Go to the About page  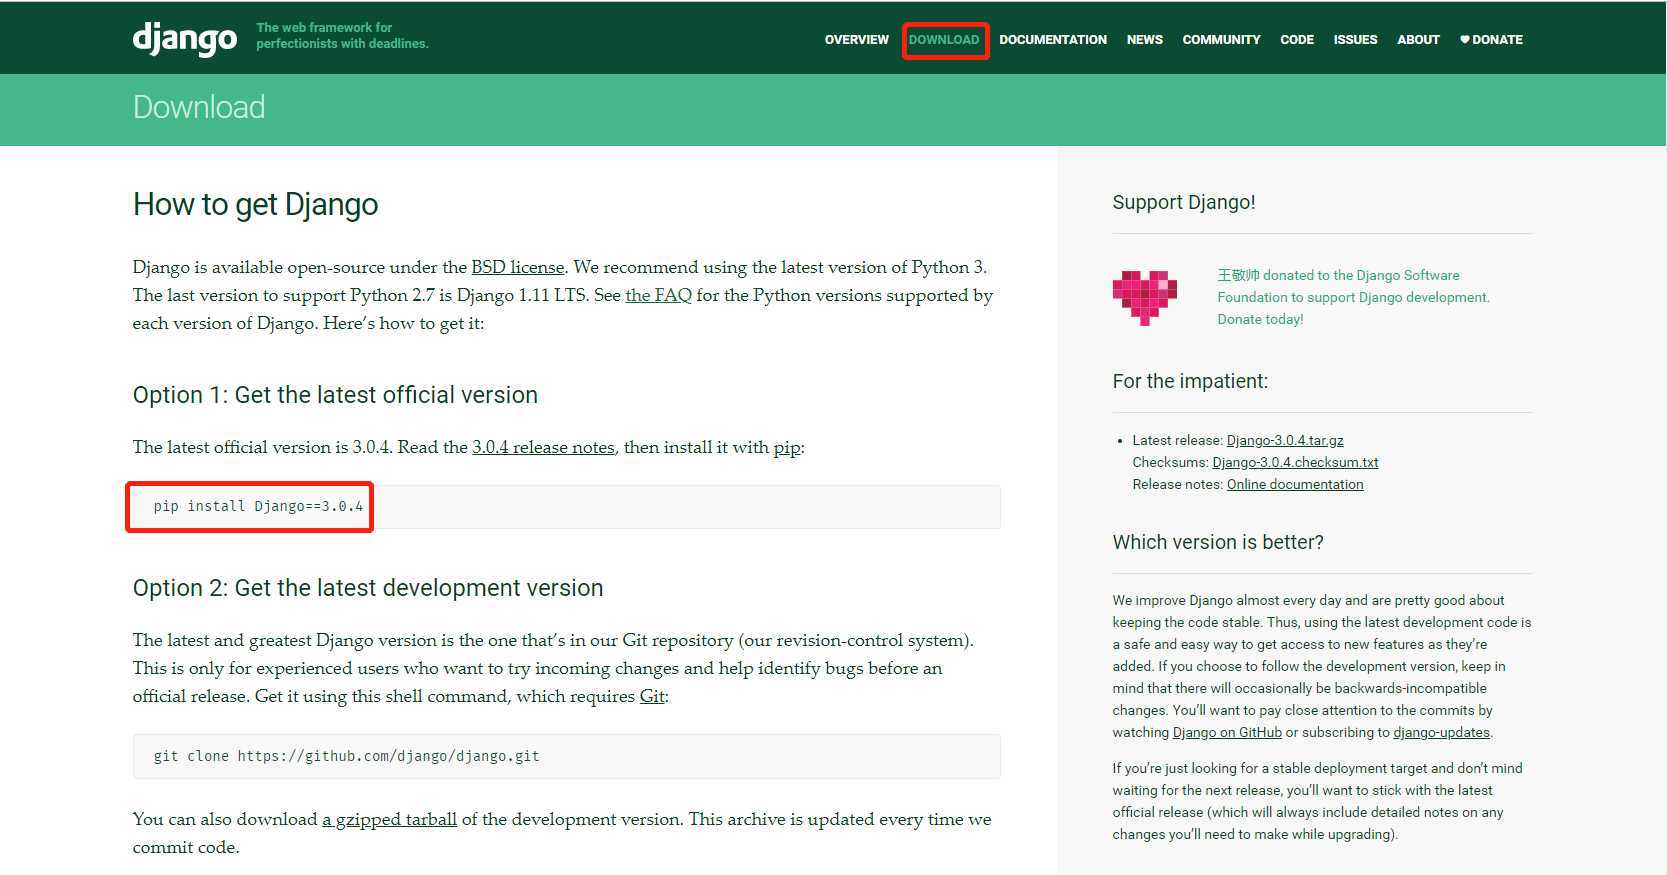click(1418, 40)
